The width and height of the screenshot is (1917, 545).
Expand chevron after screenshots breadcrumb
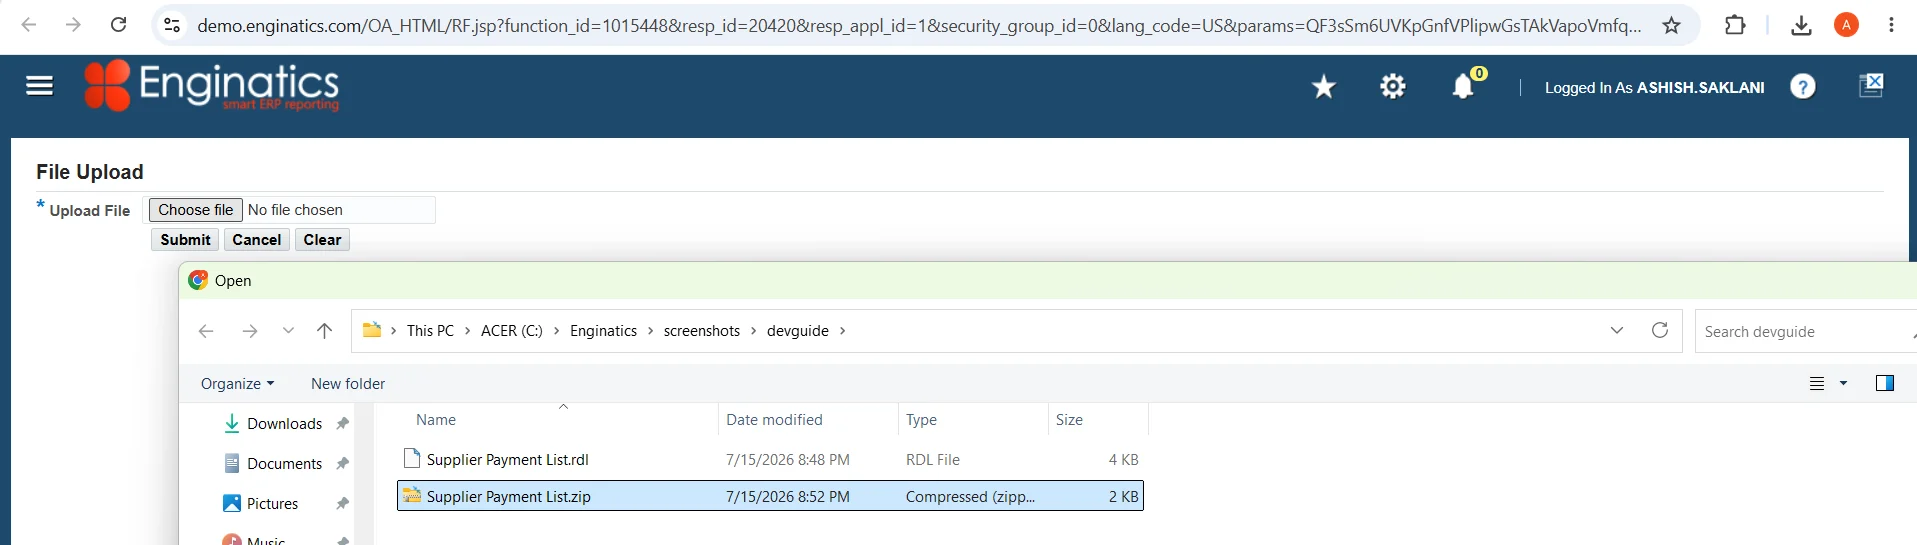(x=753, y=331)
